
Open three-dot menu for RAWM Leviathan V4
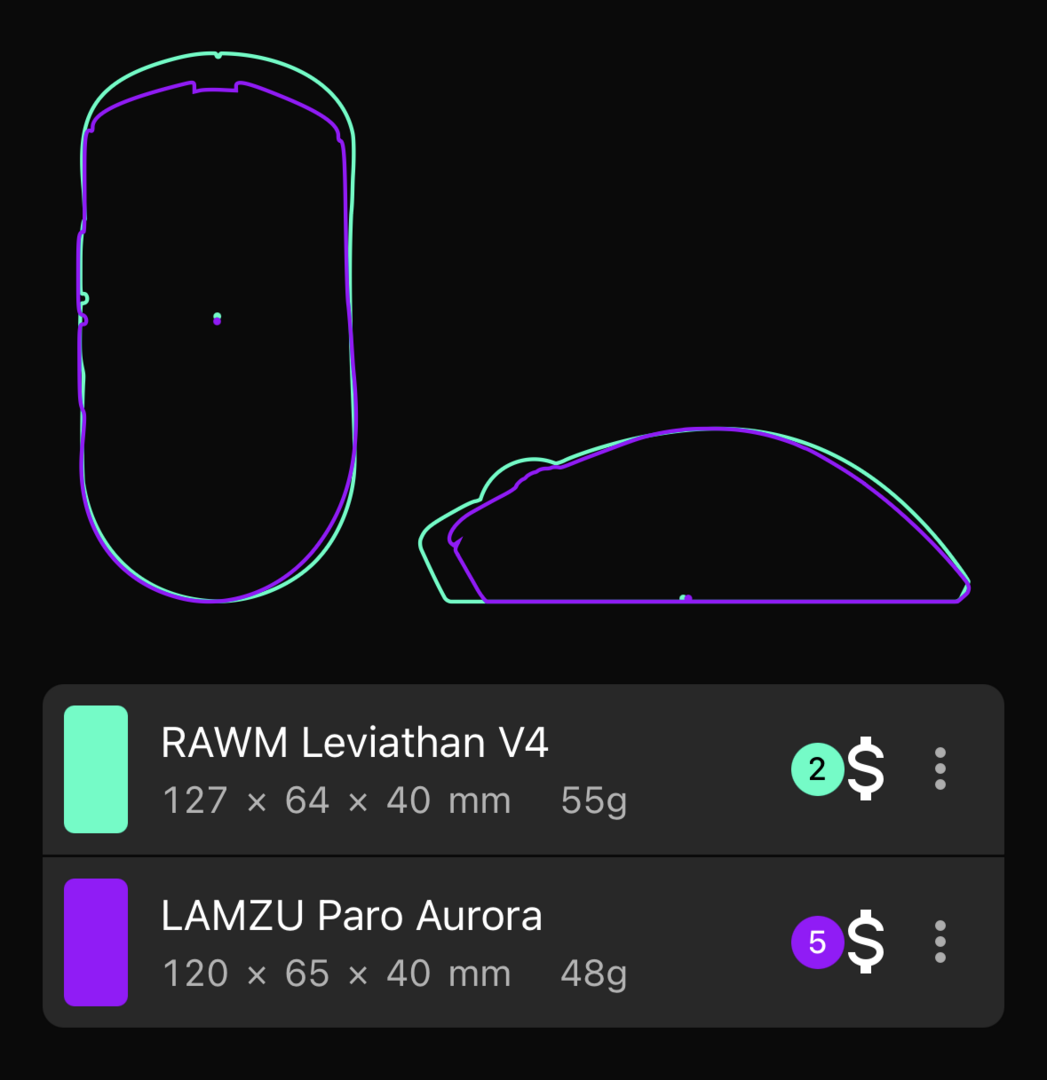tap(940, 769)
